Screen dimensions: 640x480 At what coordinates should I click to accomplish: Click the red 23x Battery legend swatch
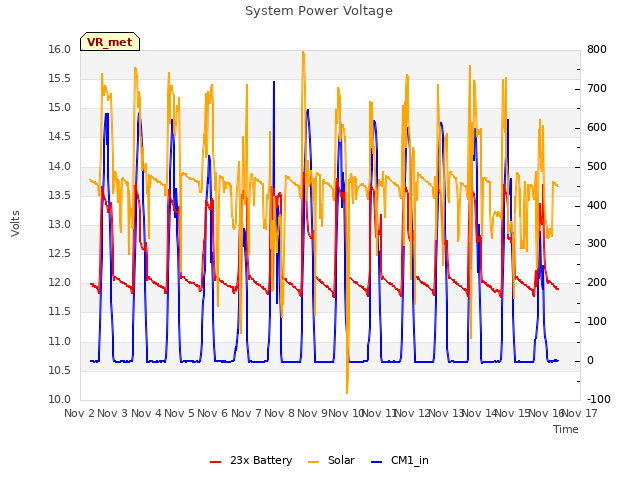coord(215,462)
